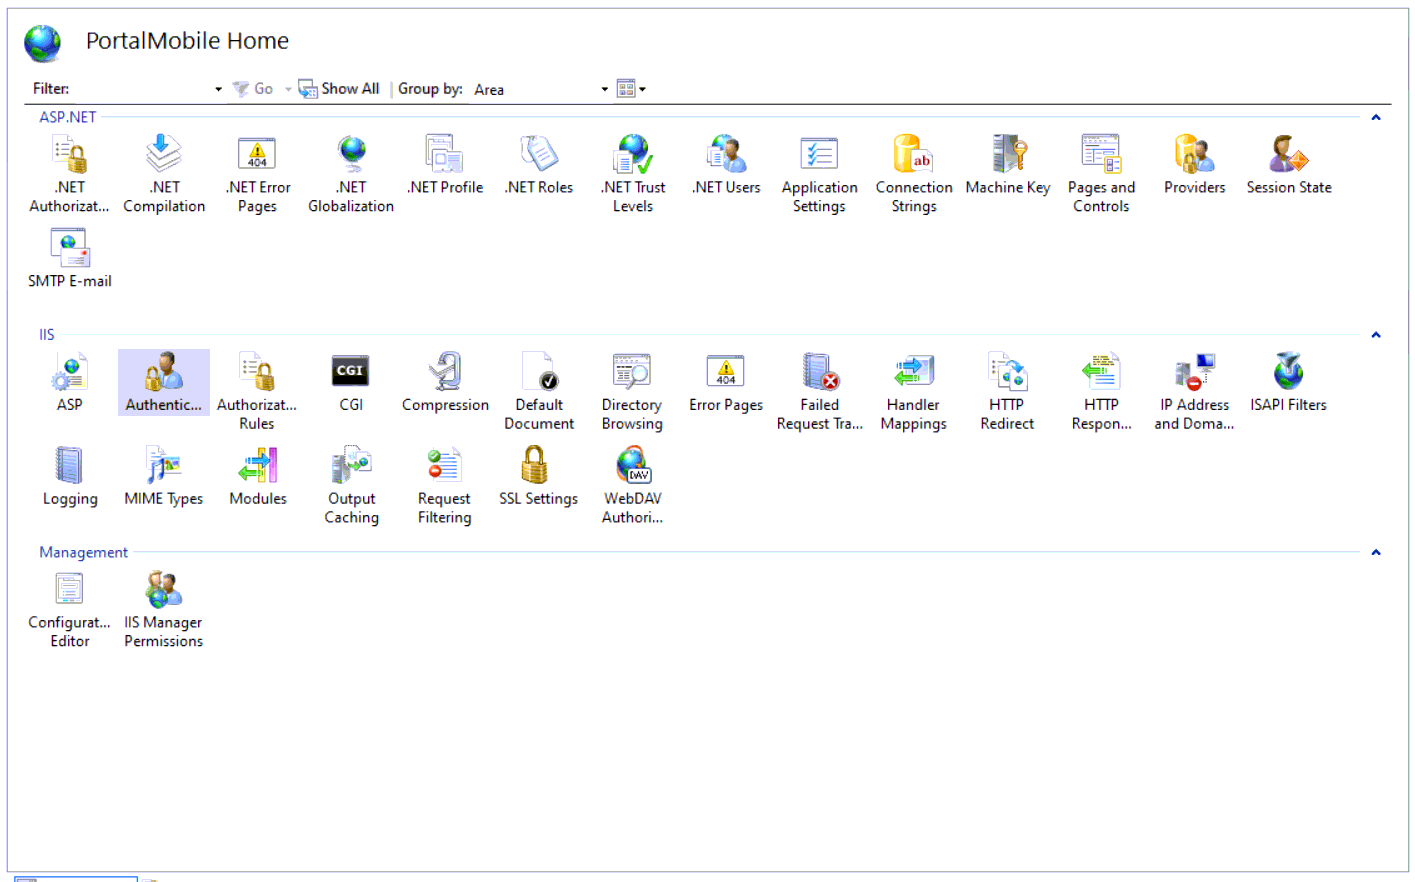Open WebDAV Authoring Rules feature
The image size is (1415, 882).
pos(632,486)
